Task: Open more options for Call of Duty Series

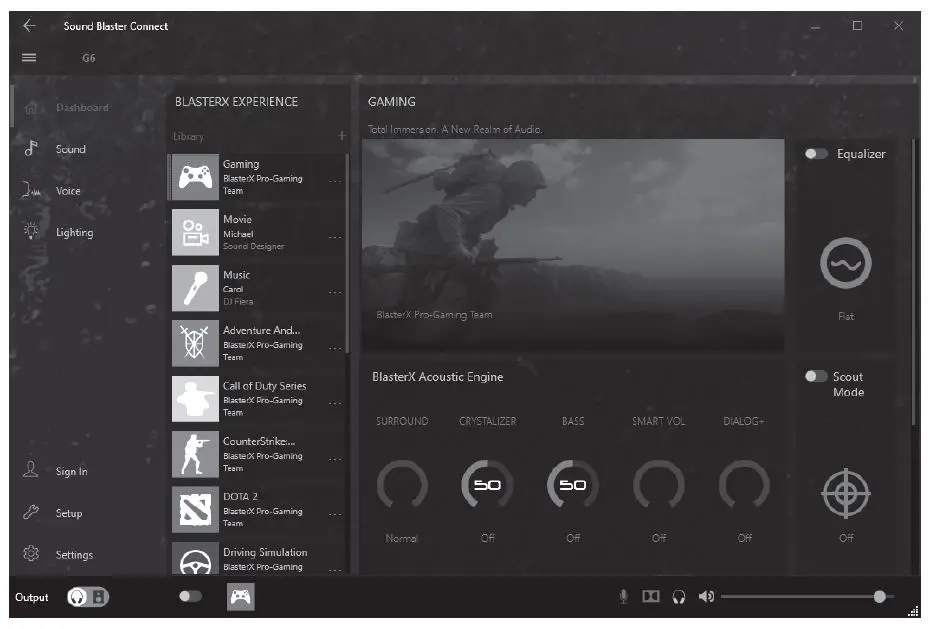Action: click(x=335, y=404)
